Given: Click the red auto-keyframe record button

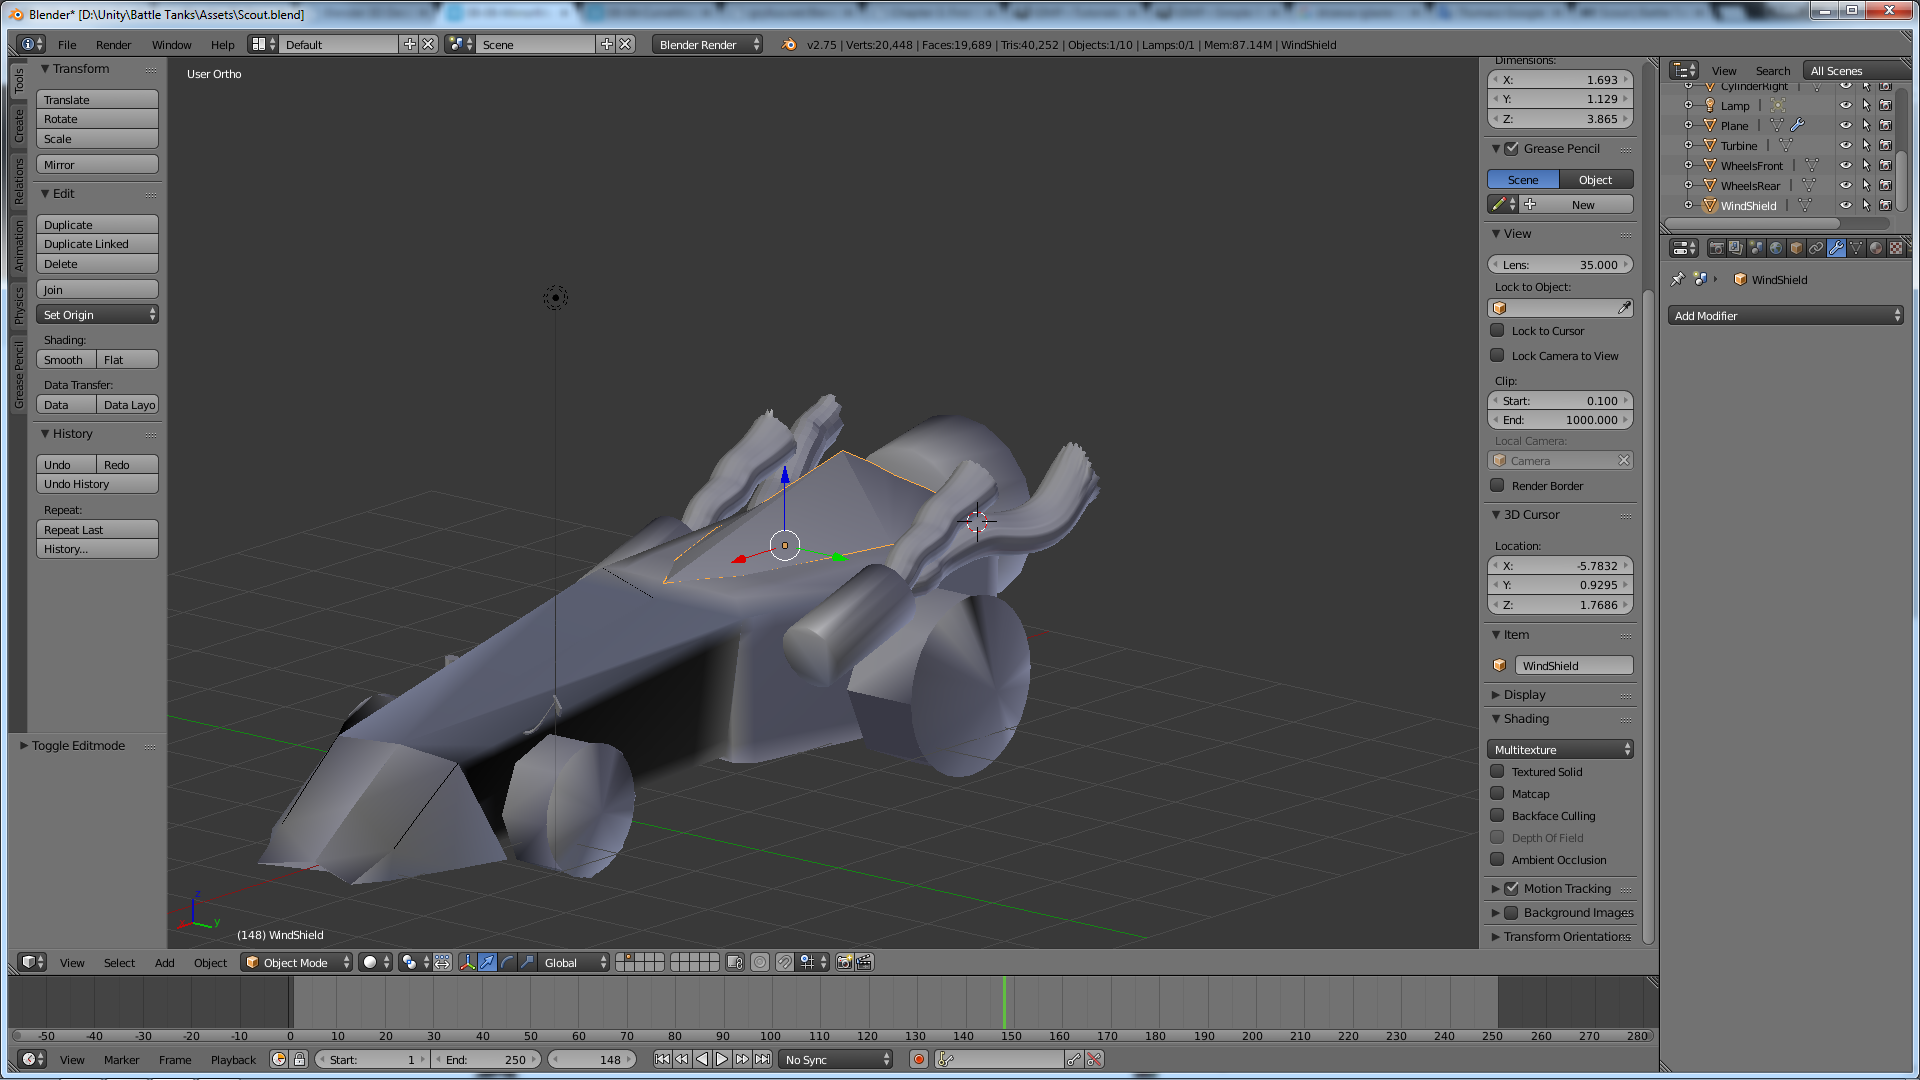Looking at the screenshot, I should pyautogui.click(x=919, y=1059).
